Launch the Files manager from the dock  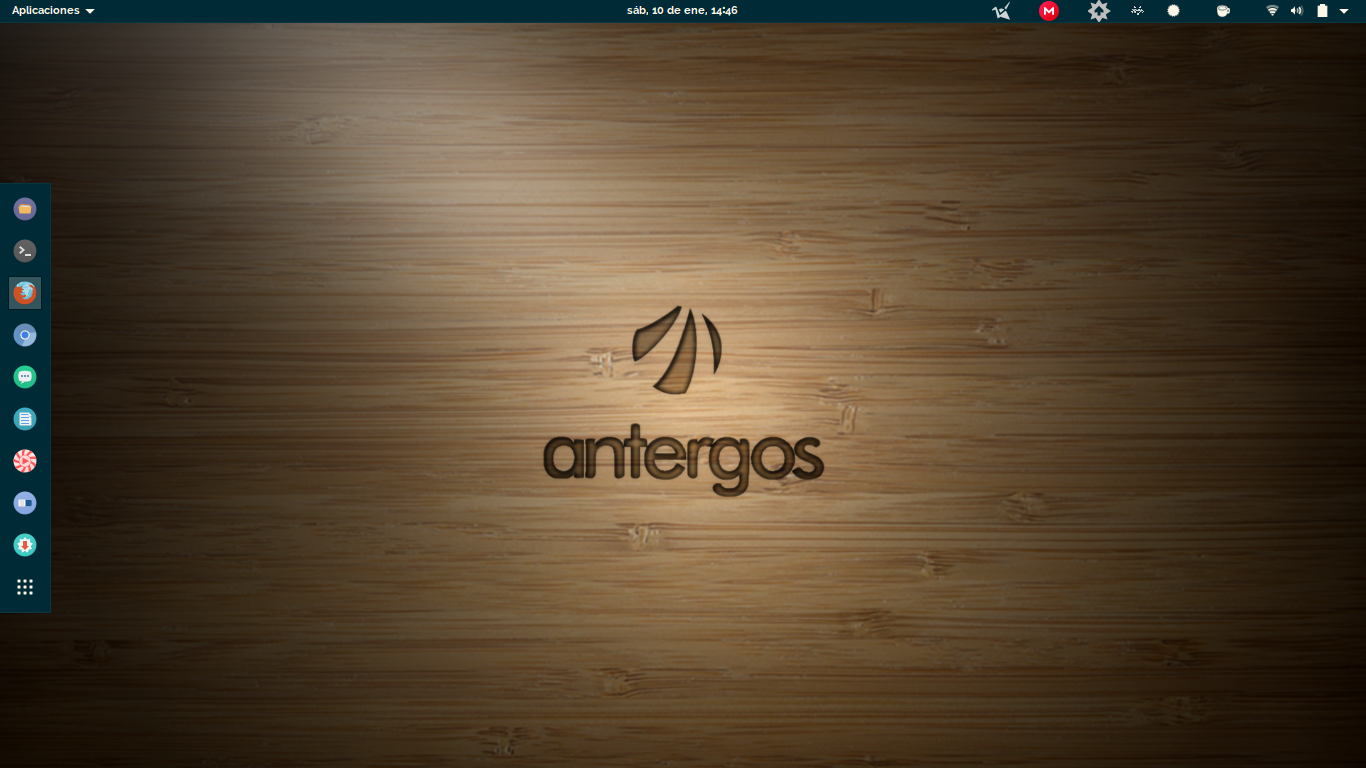[x=25, y=209]
